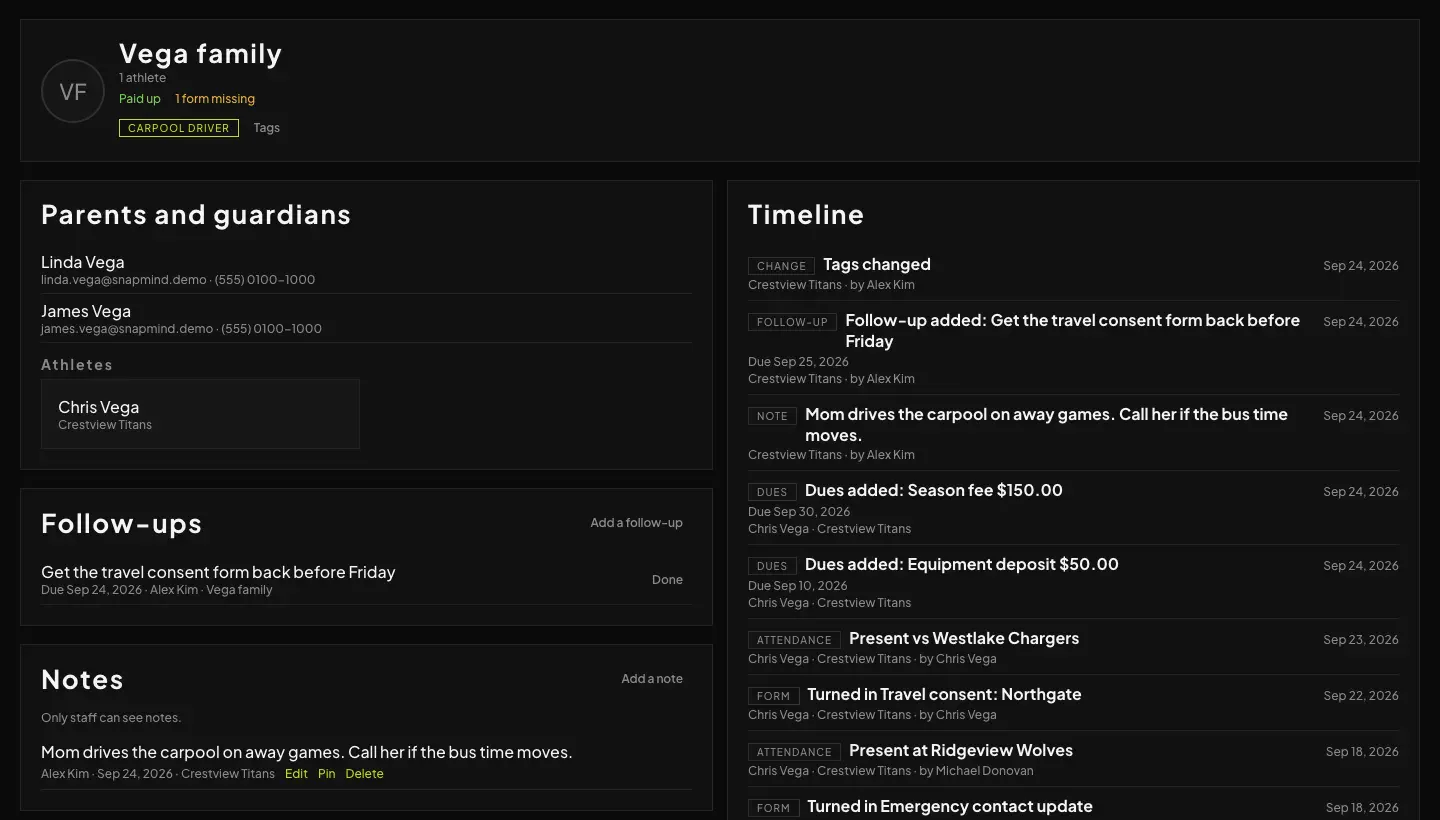
Task: Select parent James Vega's name
Action: pyautogui.click(x=86, y=311)
